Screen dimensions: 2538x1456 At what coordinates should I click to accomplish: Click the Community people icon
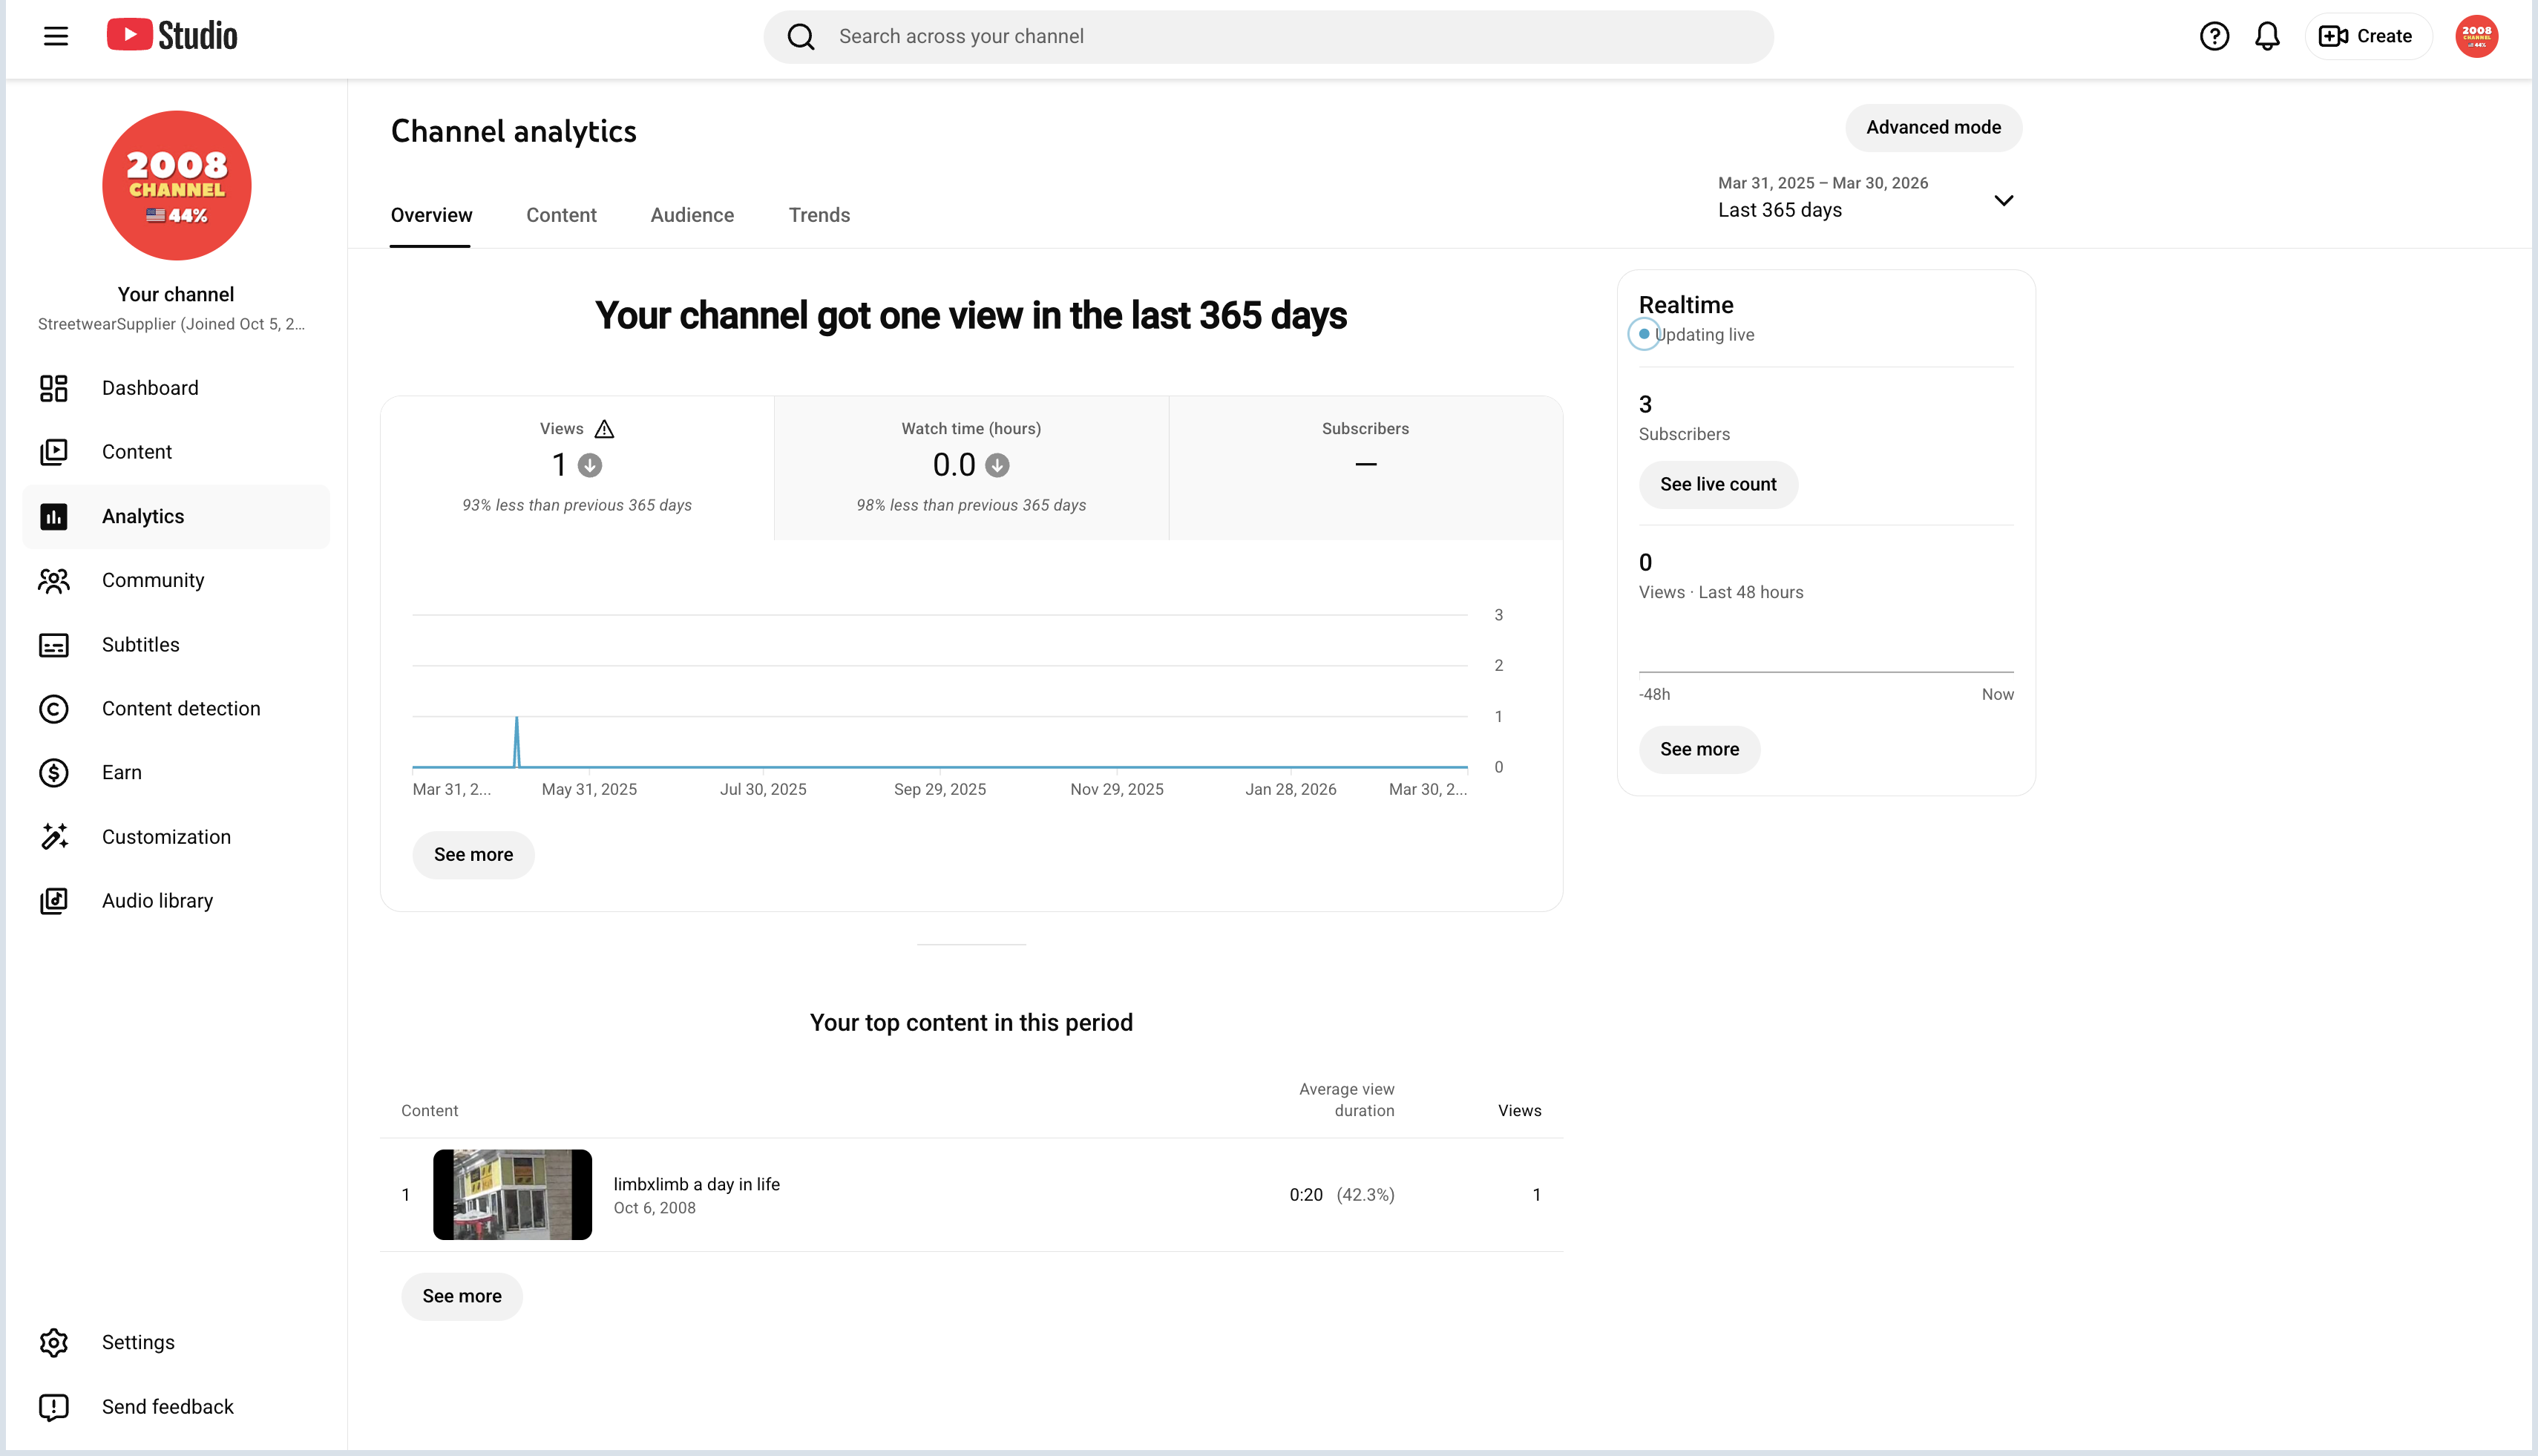tap(54, 580)
